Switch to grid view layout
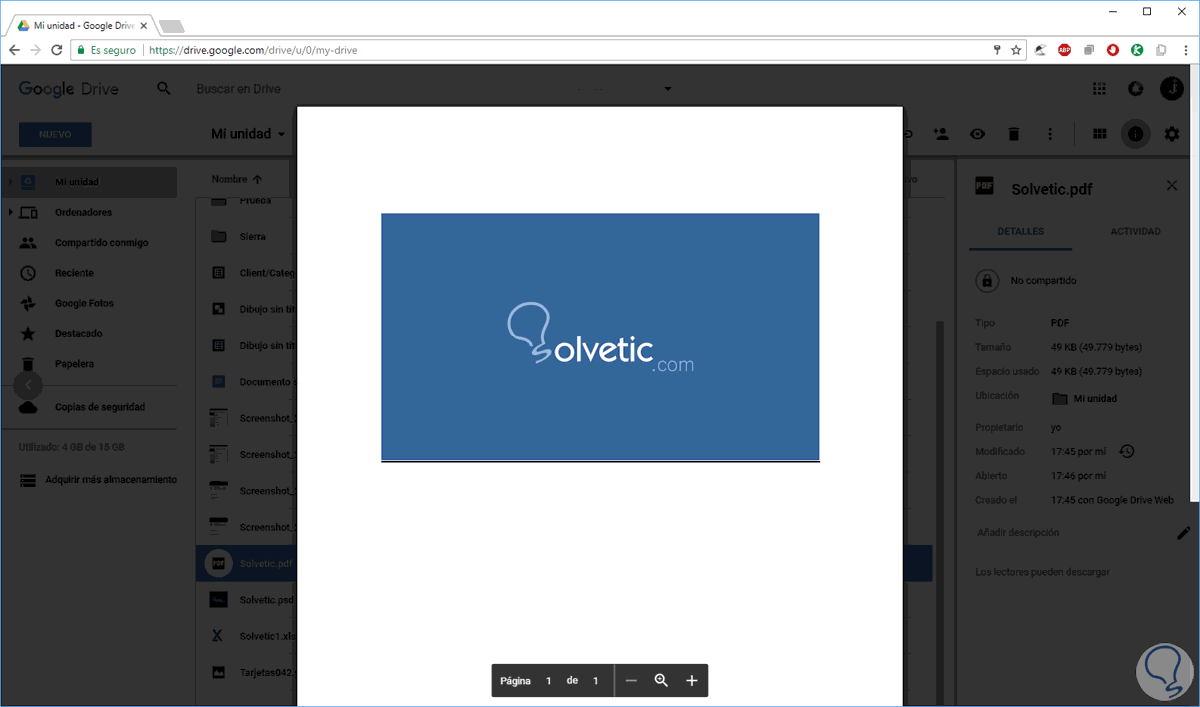 click(x=1099, y=134)
